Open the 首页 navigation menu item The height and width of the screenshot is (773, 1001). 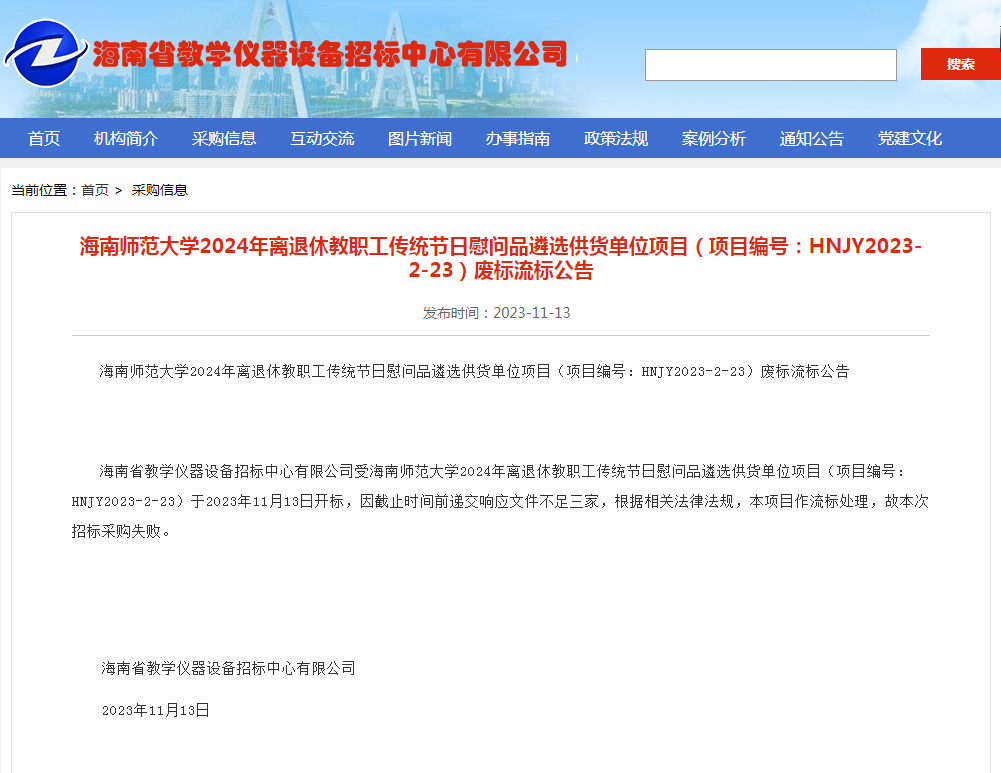44,139
